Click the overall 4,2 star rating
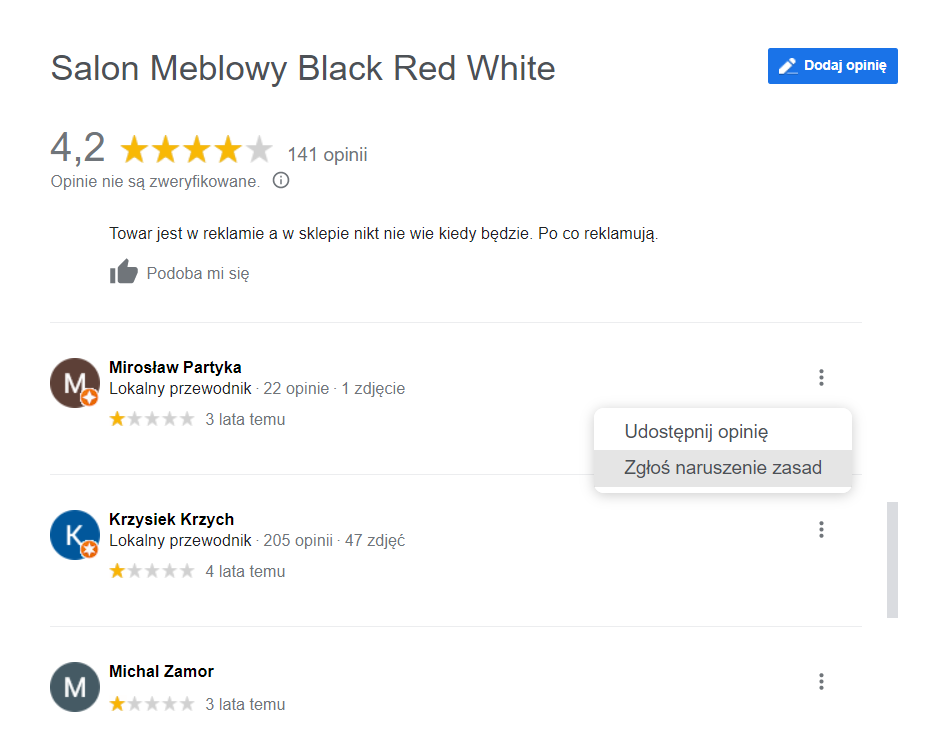This screenshot has width=934, height=748. coord(197,149)
